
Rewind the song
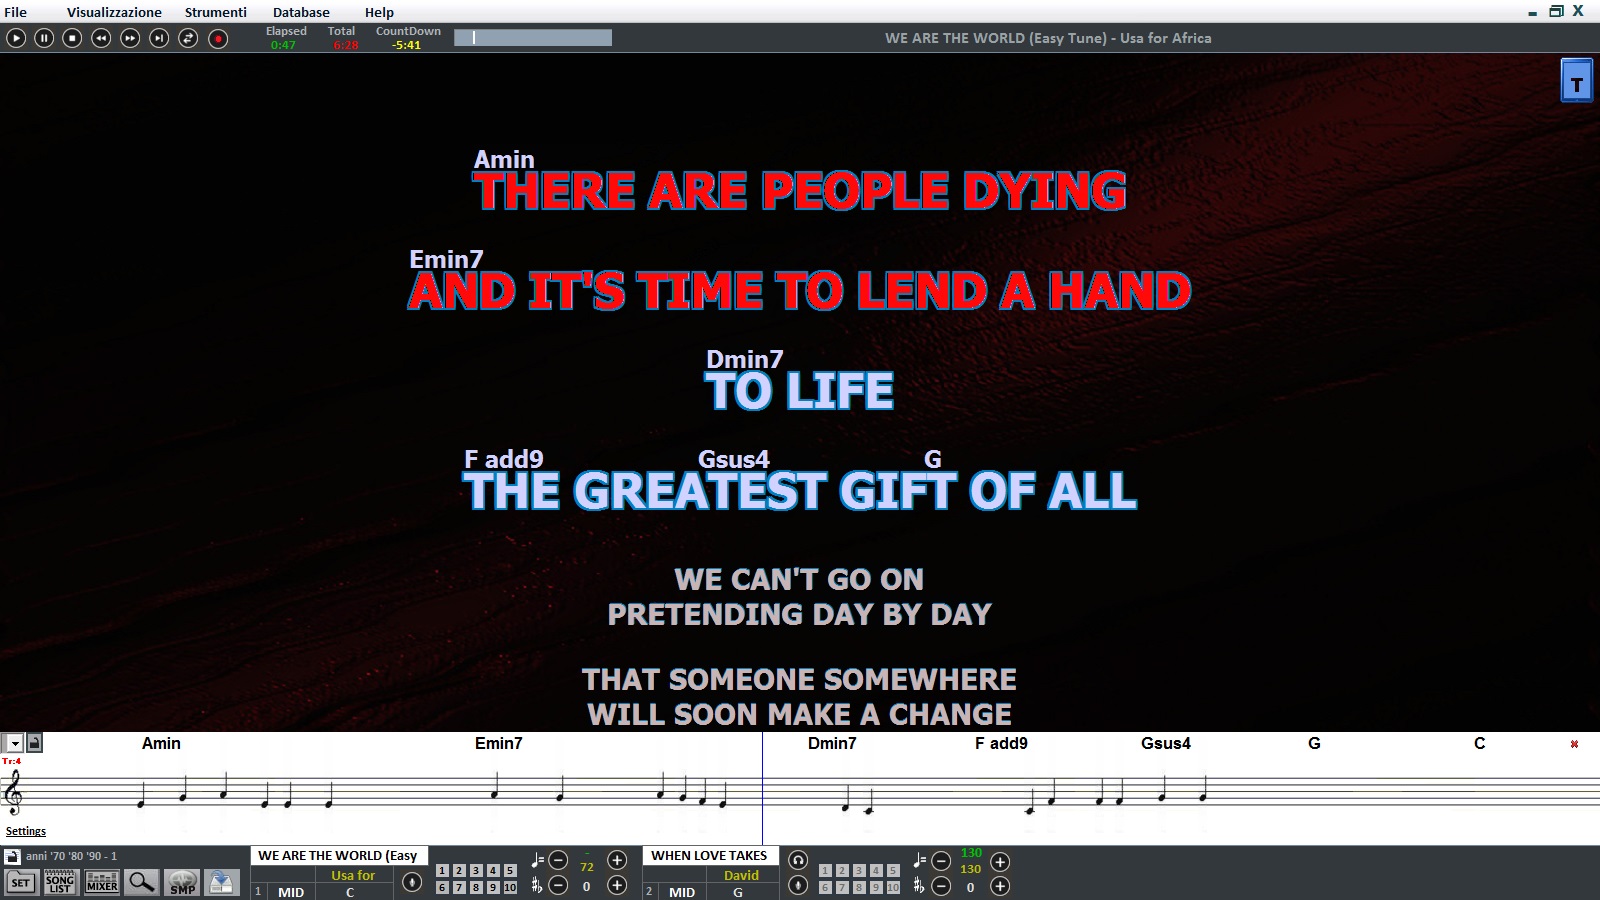(101, 38)
